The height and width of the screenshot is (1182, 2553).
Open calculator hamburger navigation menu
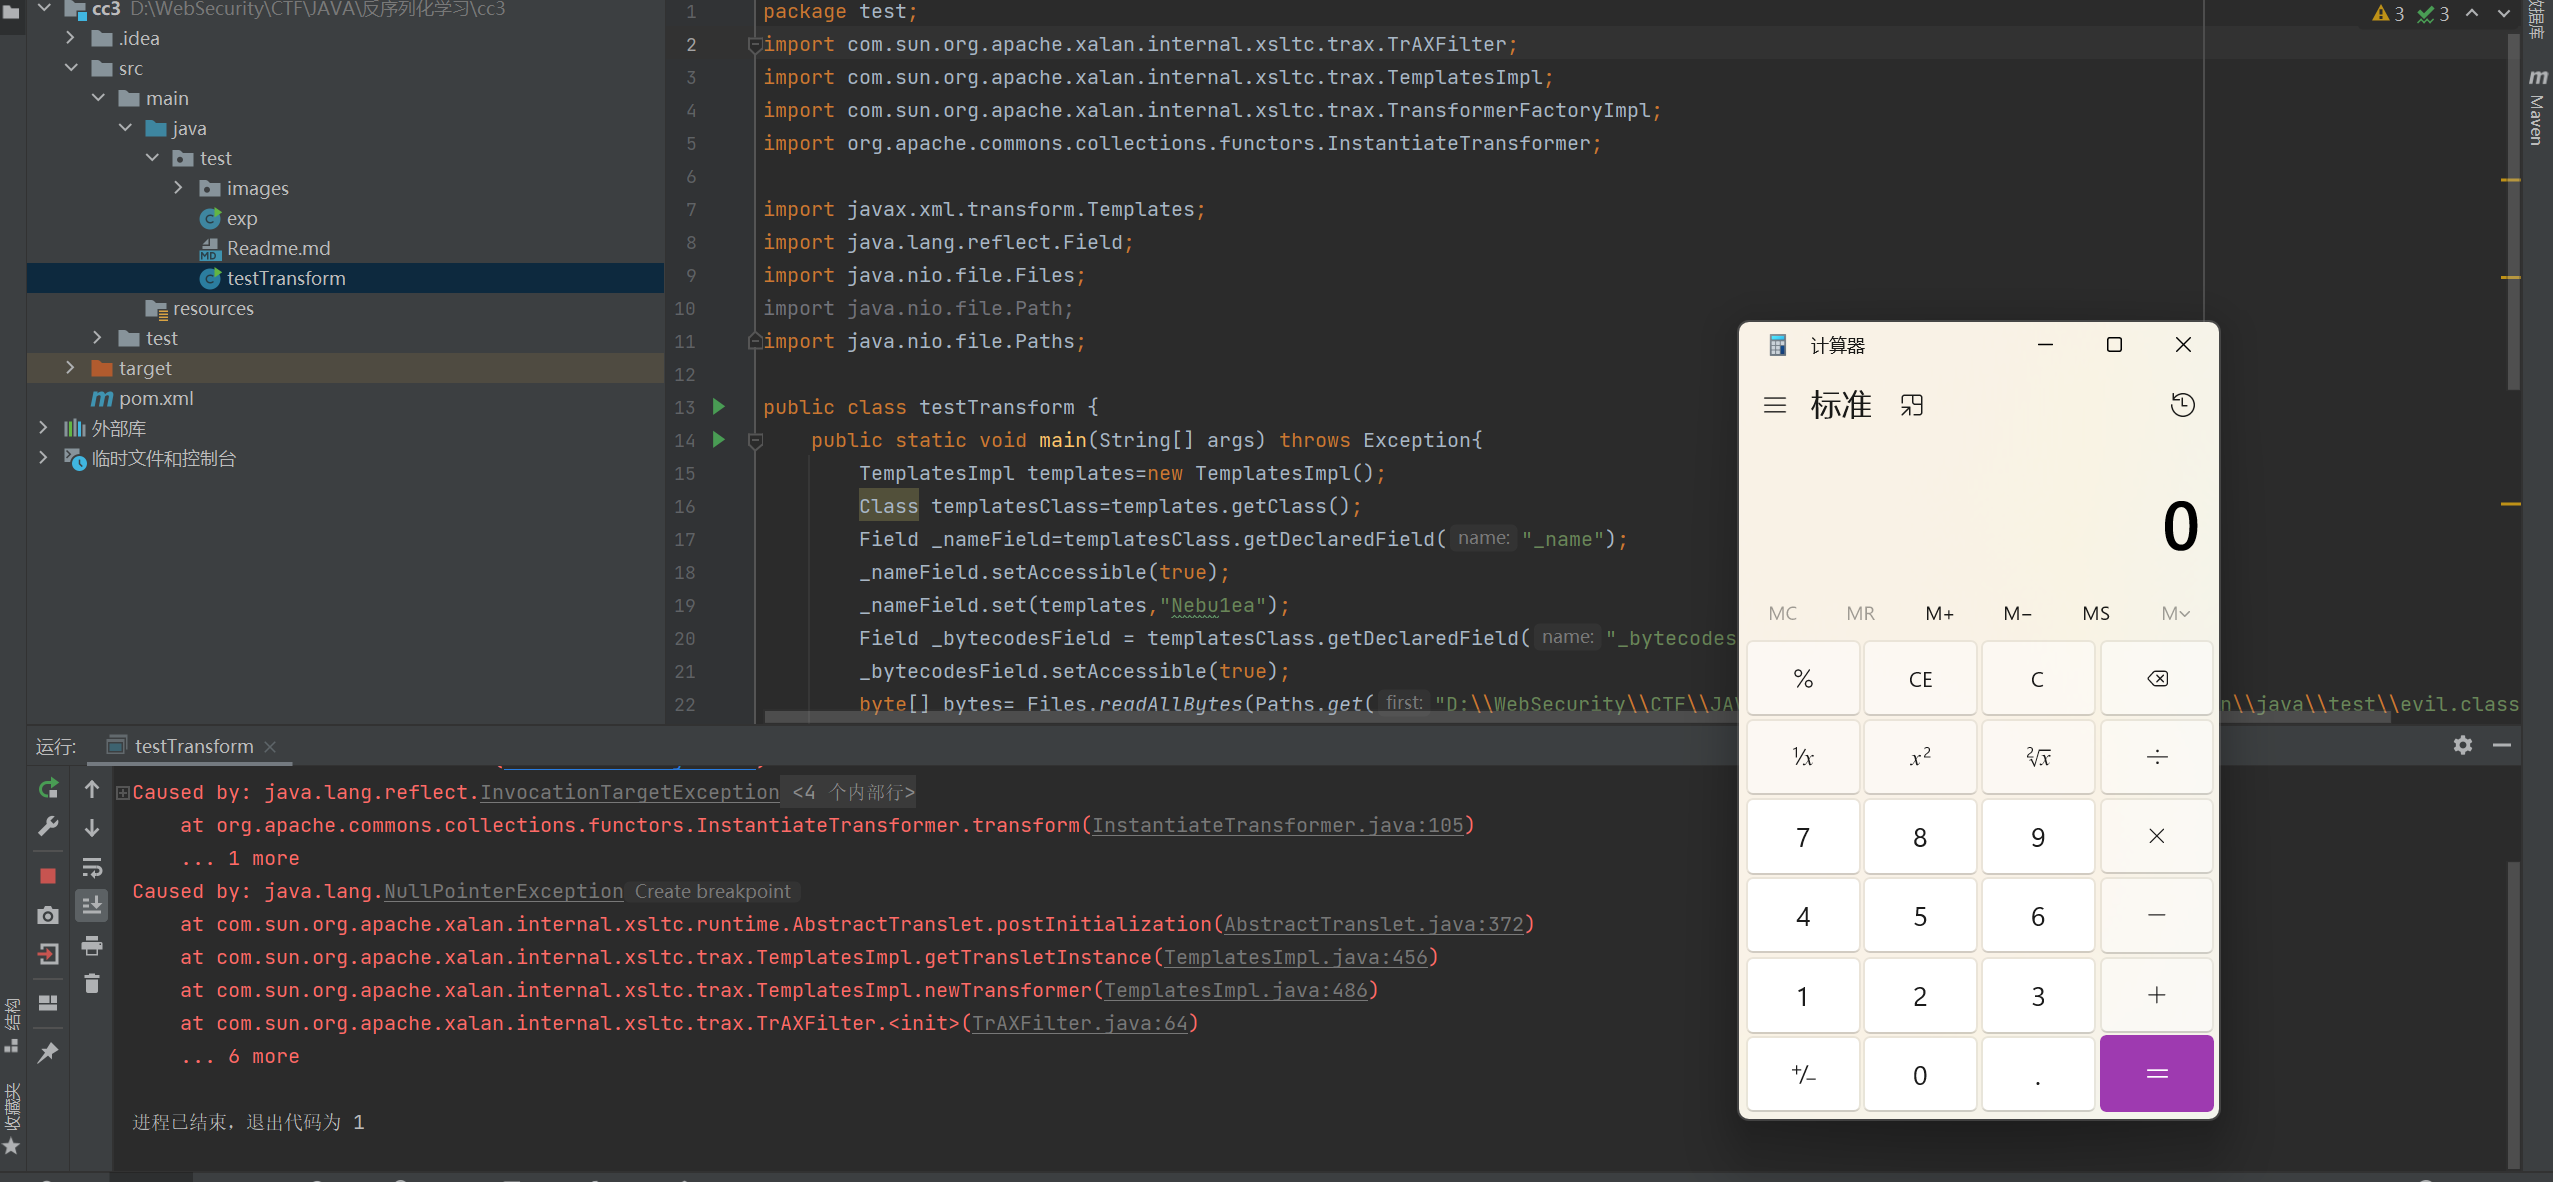coord(1775,405)
